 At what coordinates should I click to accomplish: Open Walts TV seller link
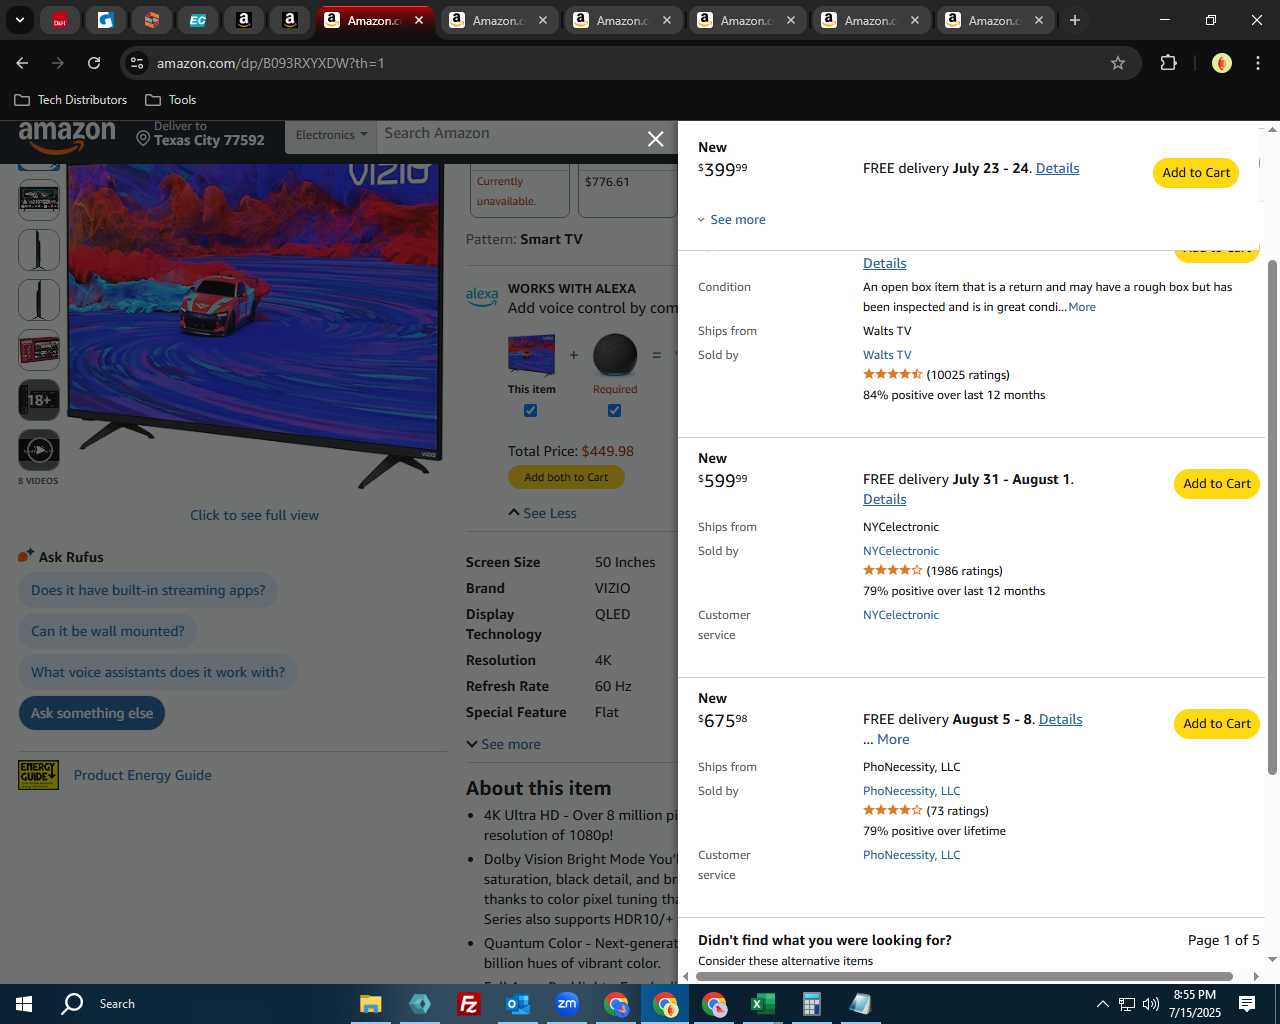[x=887, y=355]
